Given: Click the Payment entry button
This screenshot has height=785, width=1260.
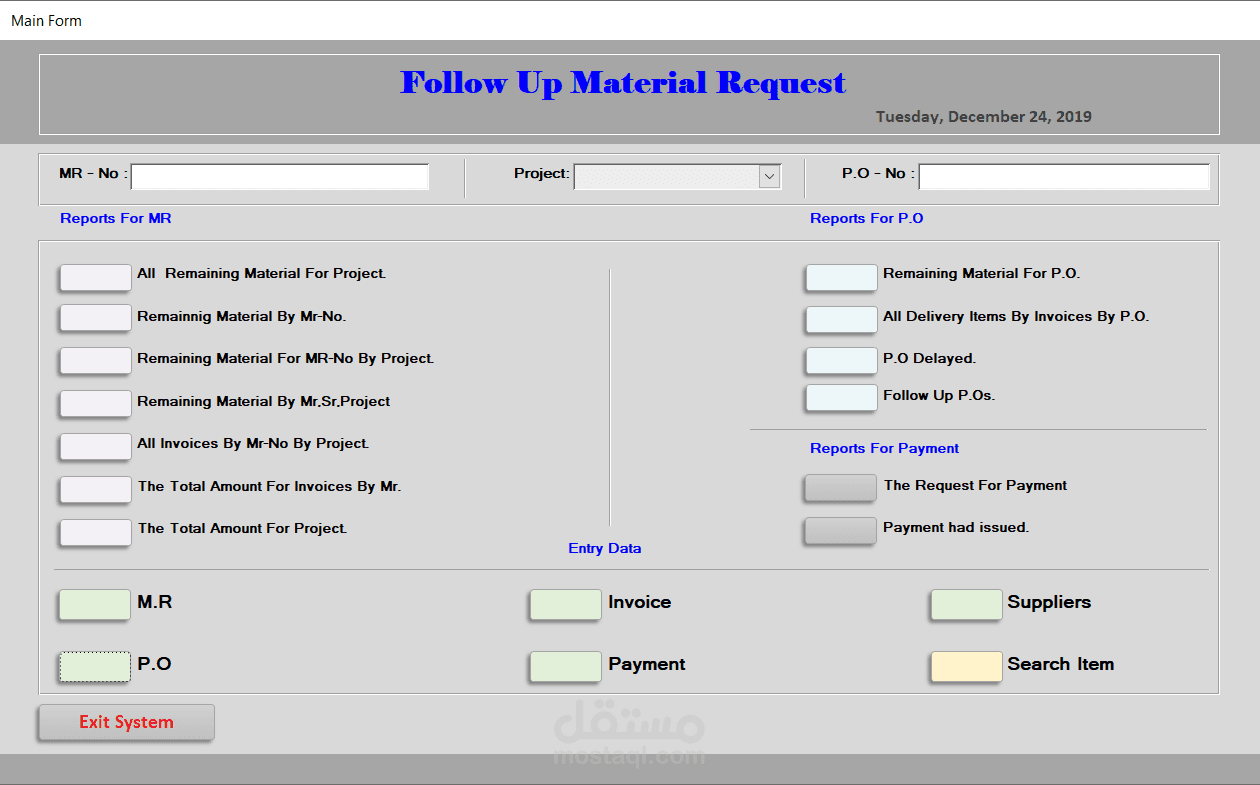Looking at the screenshot, I should pos(566,667).
